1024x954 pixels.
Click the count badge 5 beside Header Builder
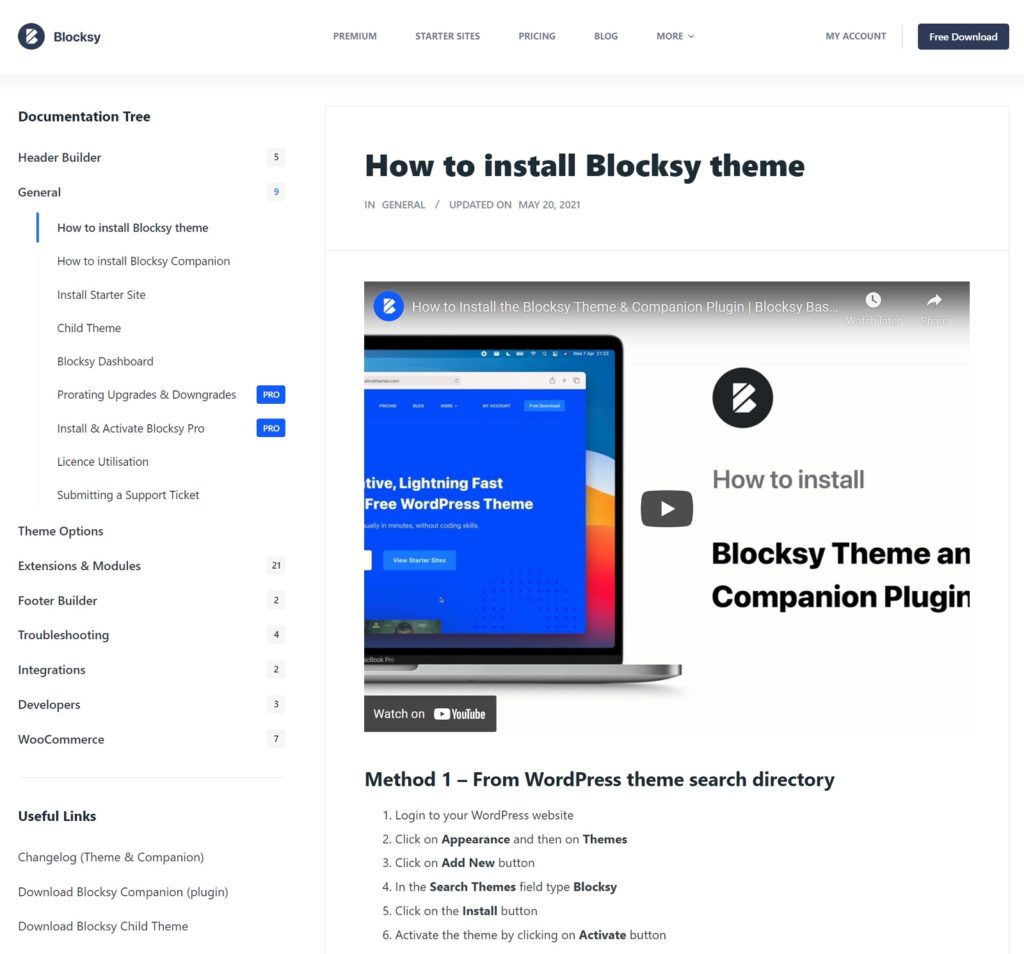point(276,157)
